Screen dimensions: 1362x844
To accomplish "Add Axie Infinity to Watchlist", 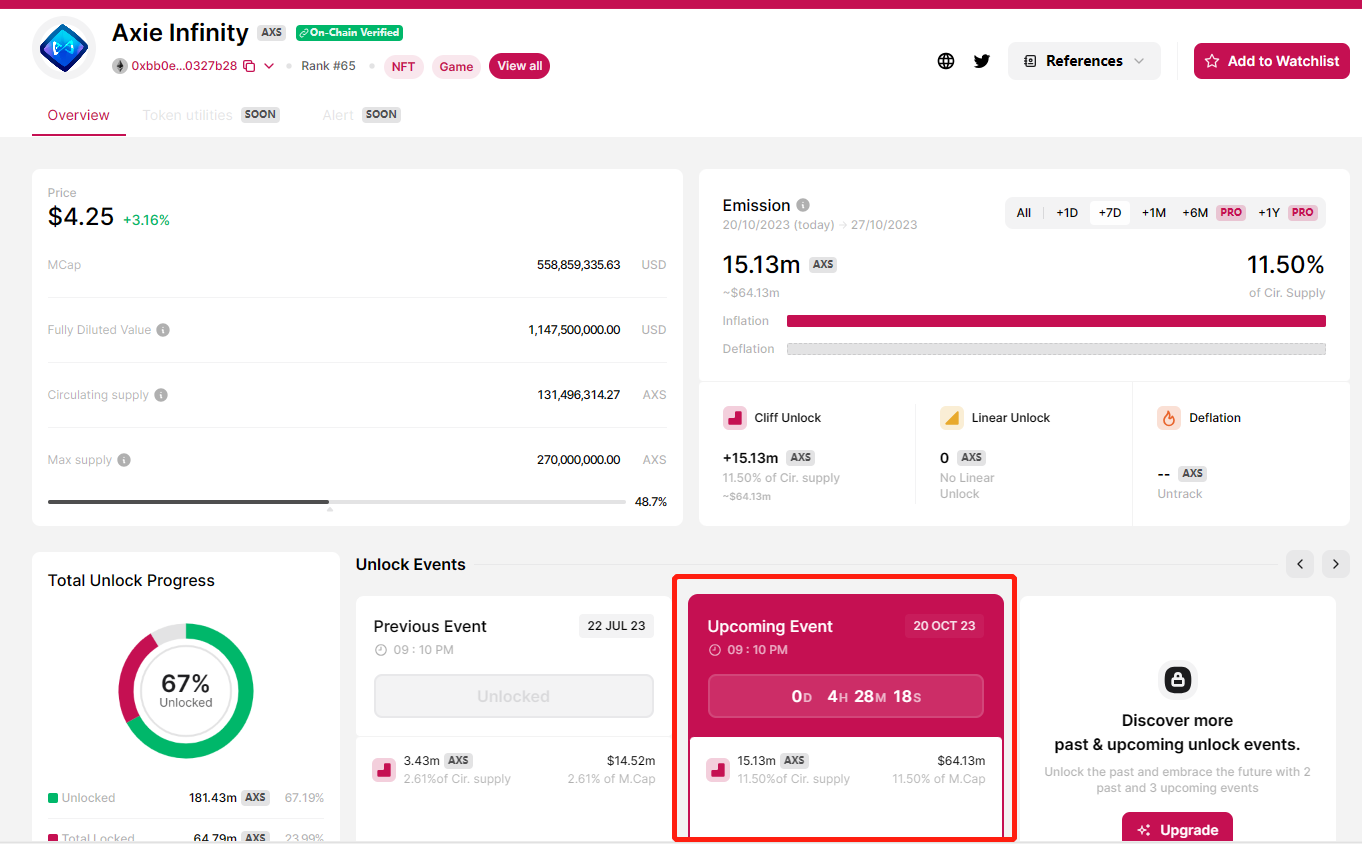I will coord(1271,61).
